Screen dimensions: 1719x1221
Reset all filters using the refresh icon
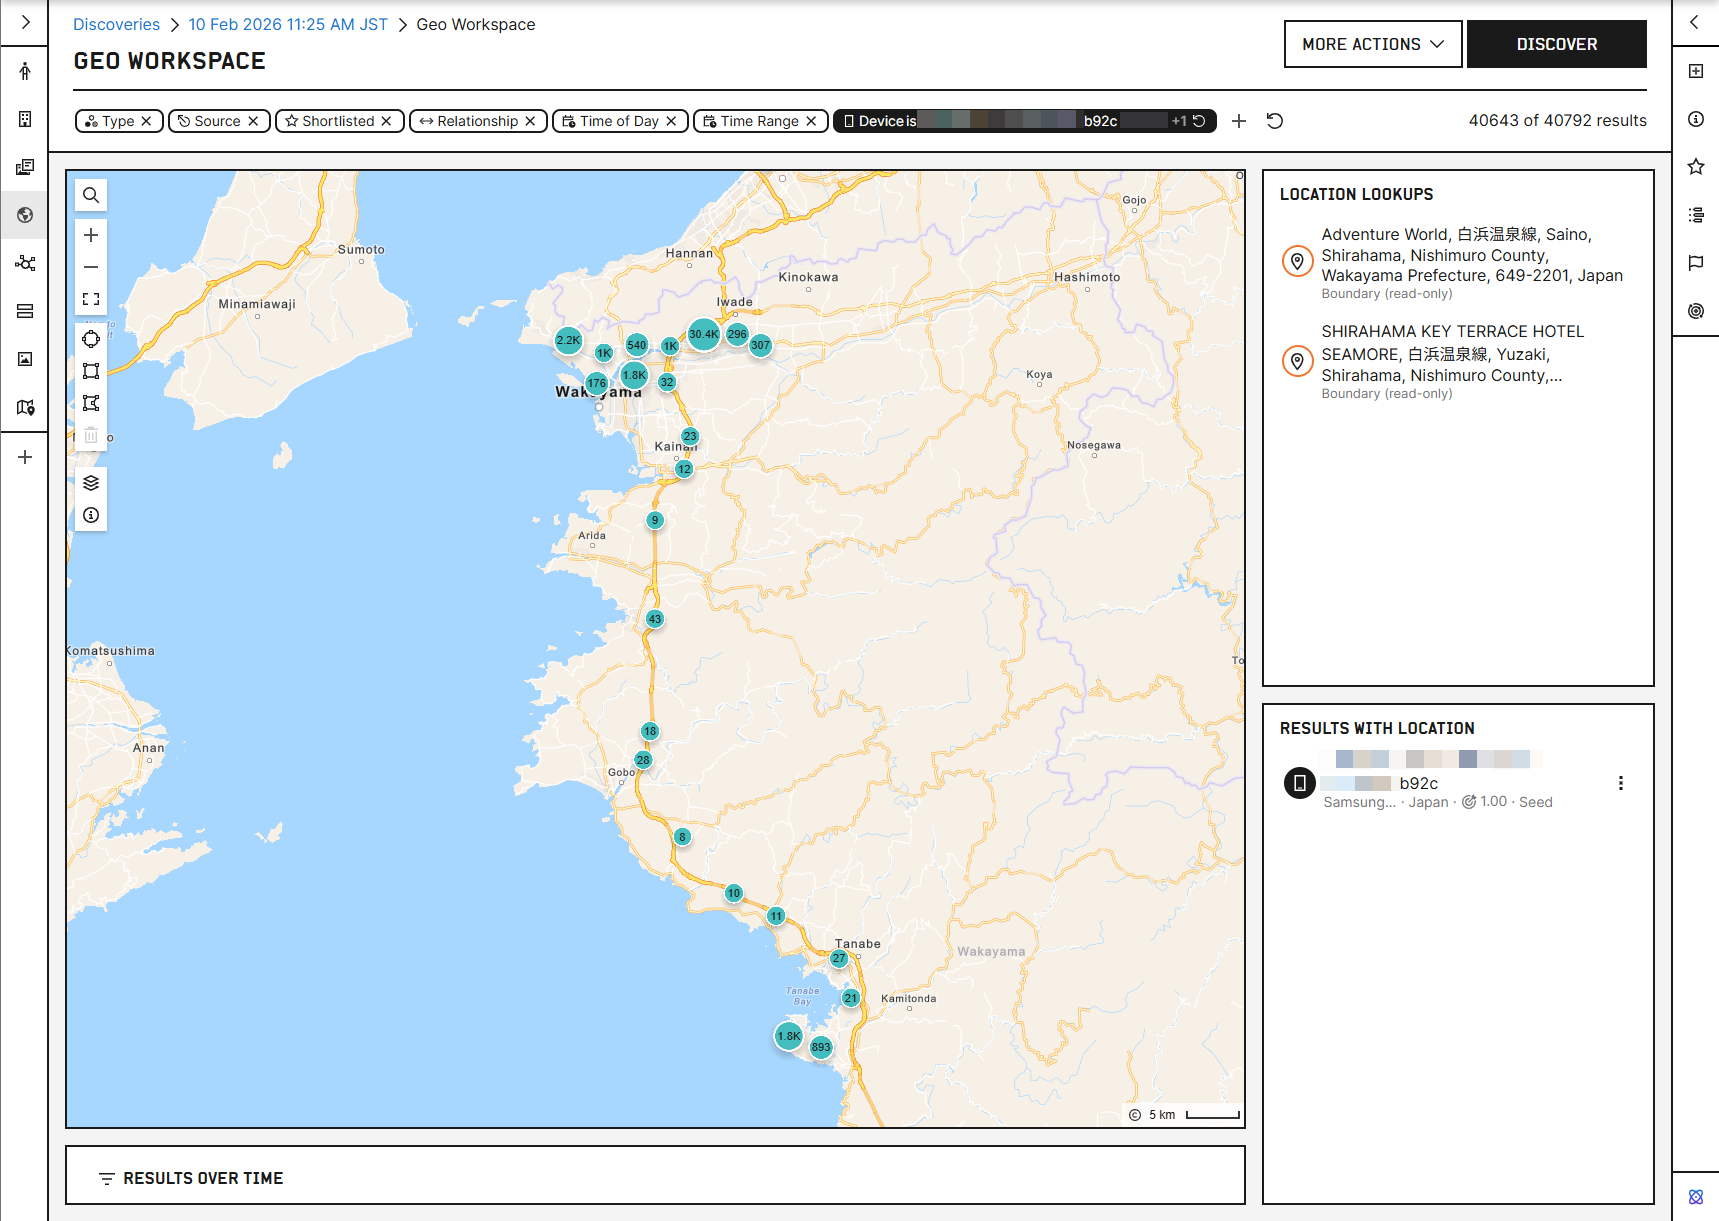tap(1274, 121)
